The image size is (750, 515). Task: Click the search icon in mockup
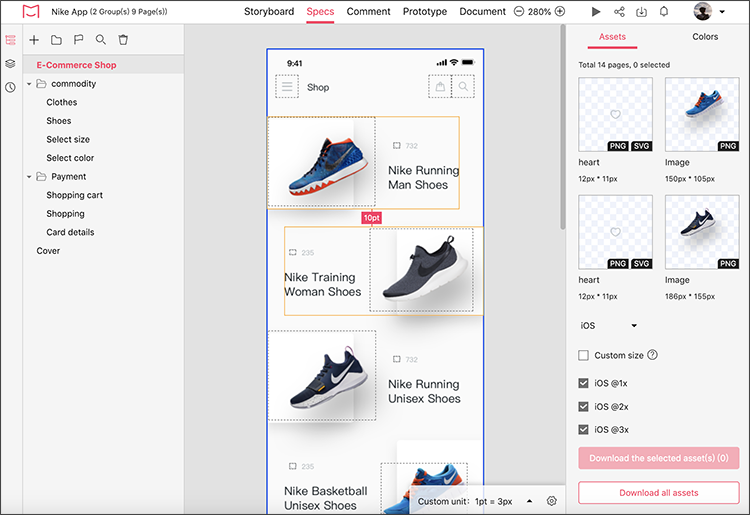coord(463,87)
